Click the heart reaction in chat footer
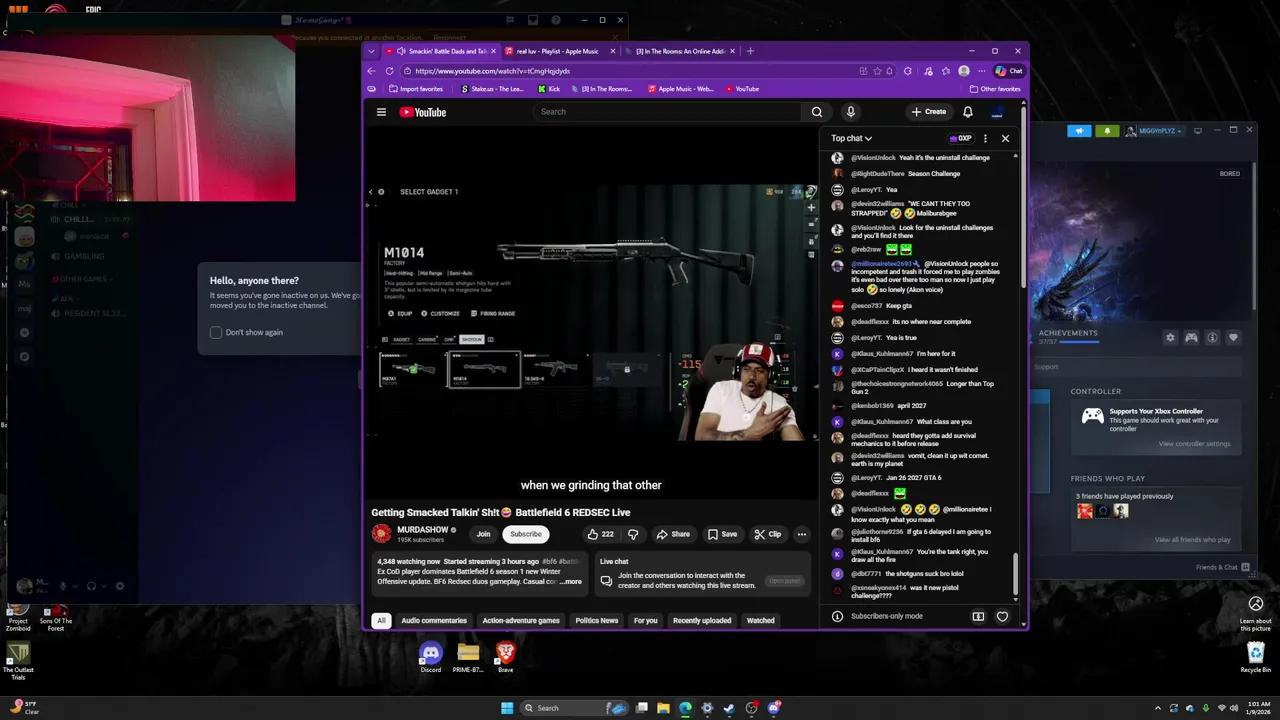 coord(1002,616)
